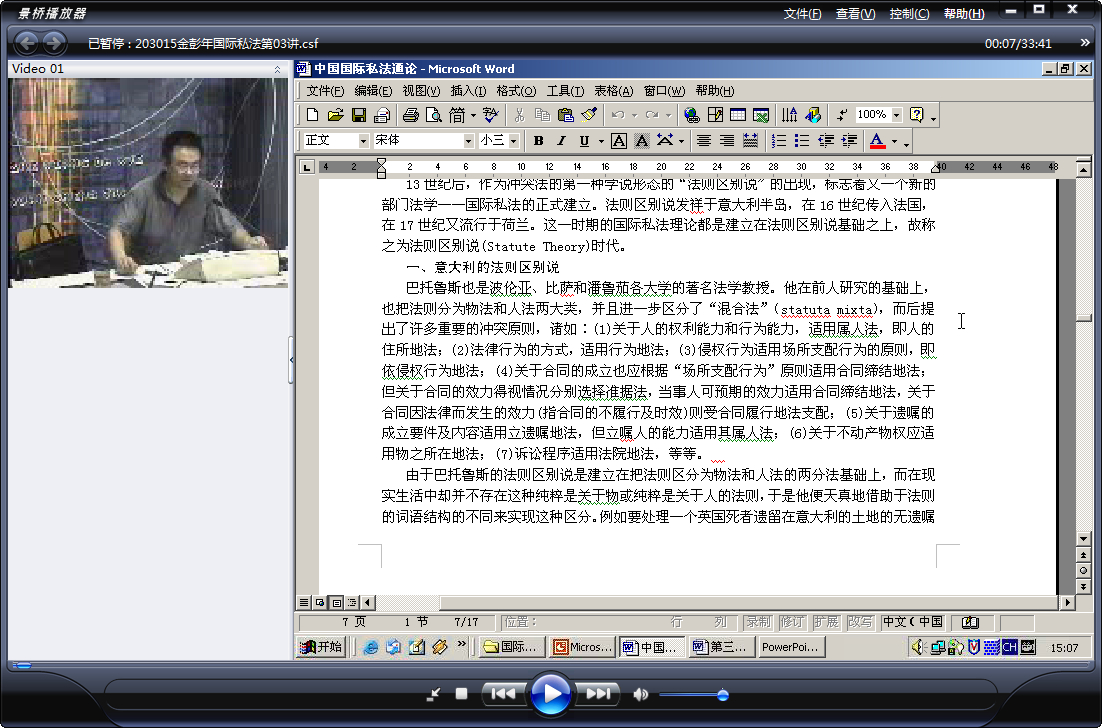Collapse the Video 01 panel
This screenshot has height=728, width=1102.
pos(277,70)
